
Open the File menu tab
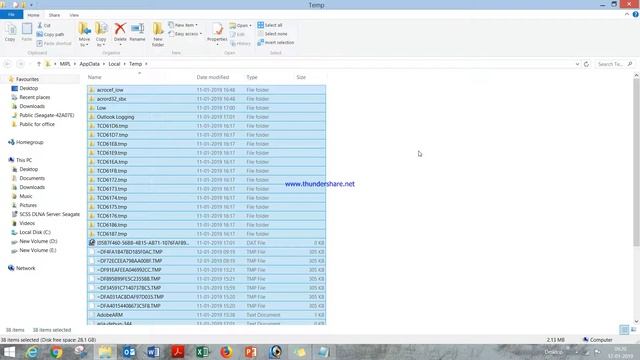[11, 15]
